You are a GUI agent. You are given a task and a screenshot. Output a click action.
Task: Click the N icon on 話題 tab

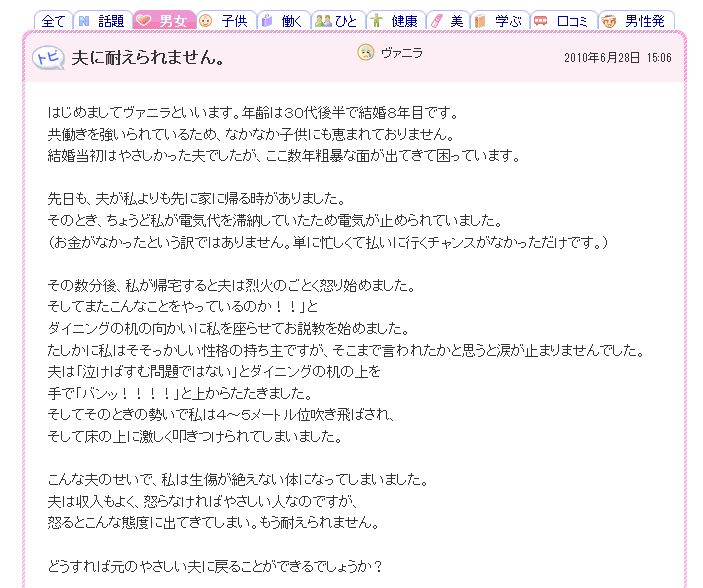point(84,21)
